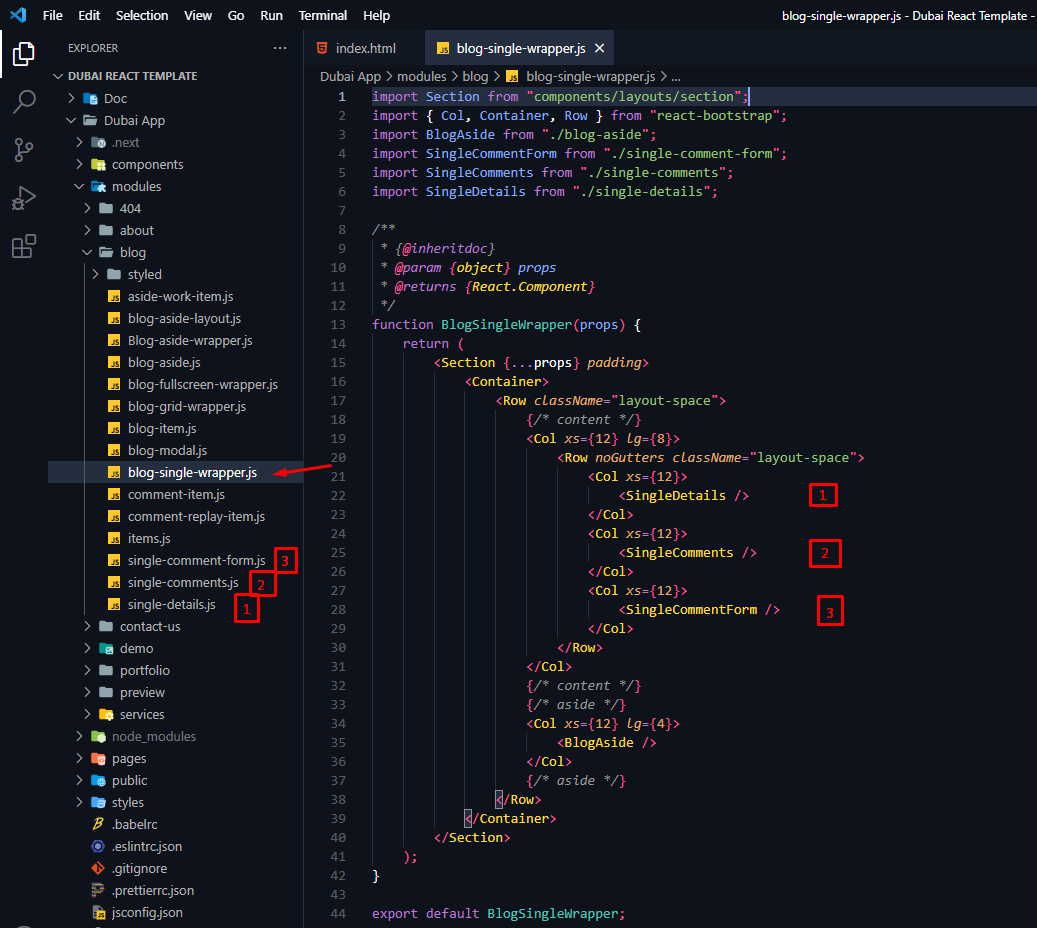The image size is (1037, 928).
Task: Click the VS Code logo icon
Action: pos(19,15)
